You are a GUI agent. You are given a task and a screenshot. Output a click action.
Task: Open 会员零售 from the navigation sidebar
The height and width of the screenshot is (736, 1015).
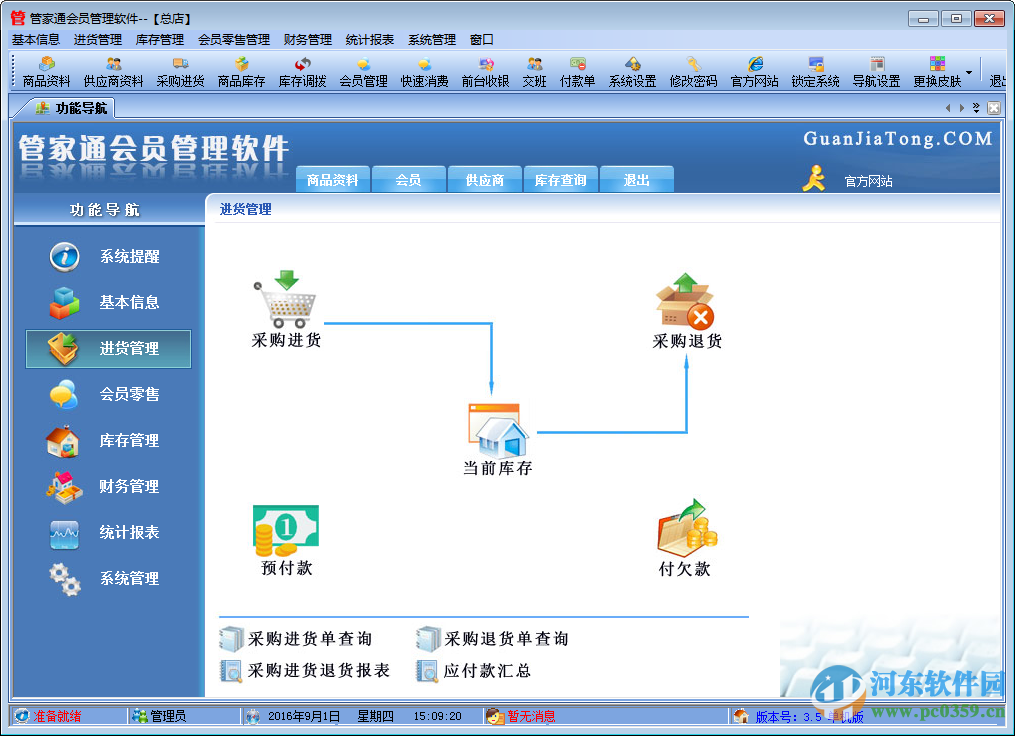tap(107, 394)
